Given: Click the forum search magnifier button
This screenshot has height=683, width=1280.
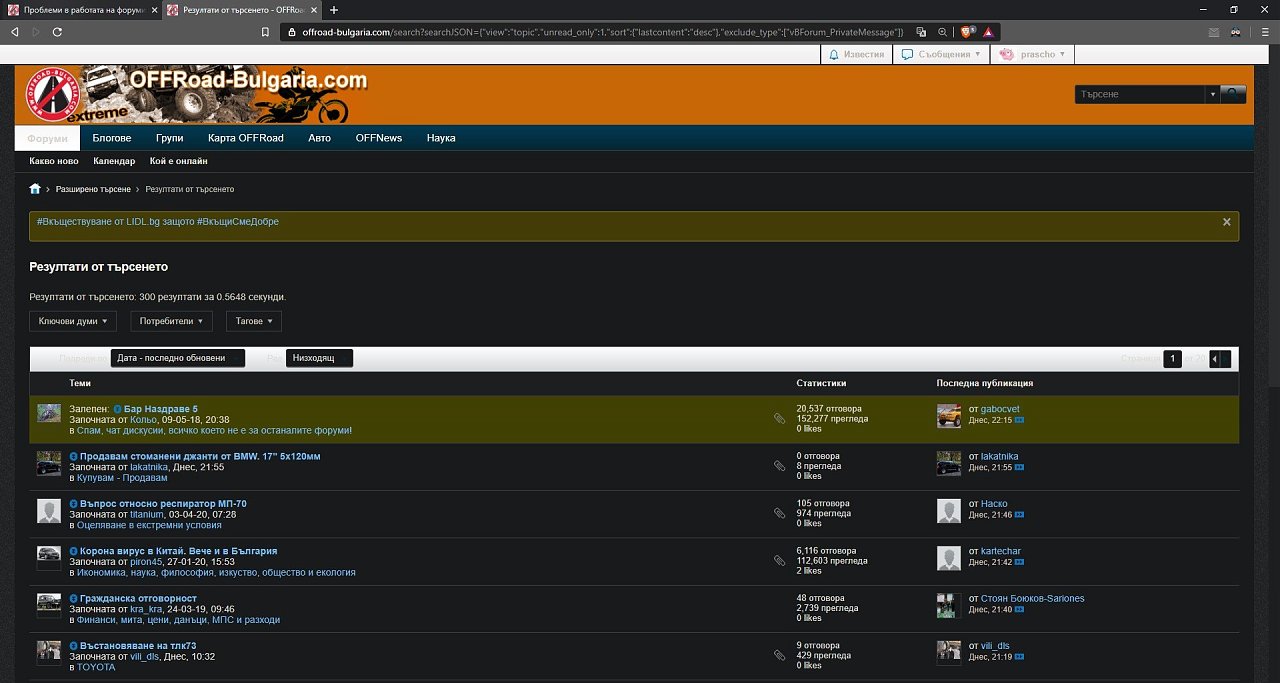Looking at the screenshot, I should (x=1234, y=94).
